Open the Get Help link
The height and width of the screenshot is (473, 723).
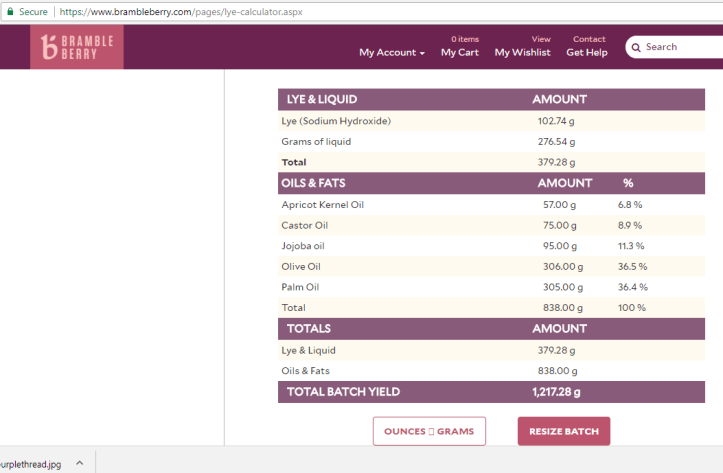[x=587, y=52]
